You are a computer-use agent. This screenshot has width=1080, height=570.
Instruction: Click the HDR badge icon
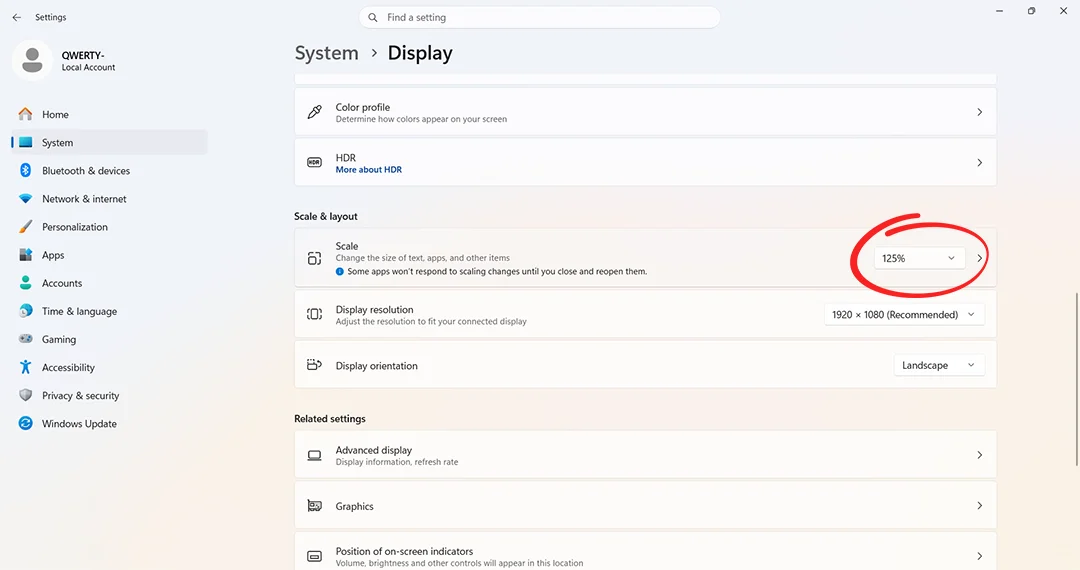coord(314,162)
